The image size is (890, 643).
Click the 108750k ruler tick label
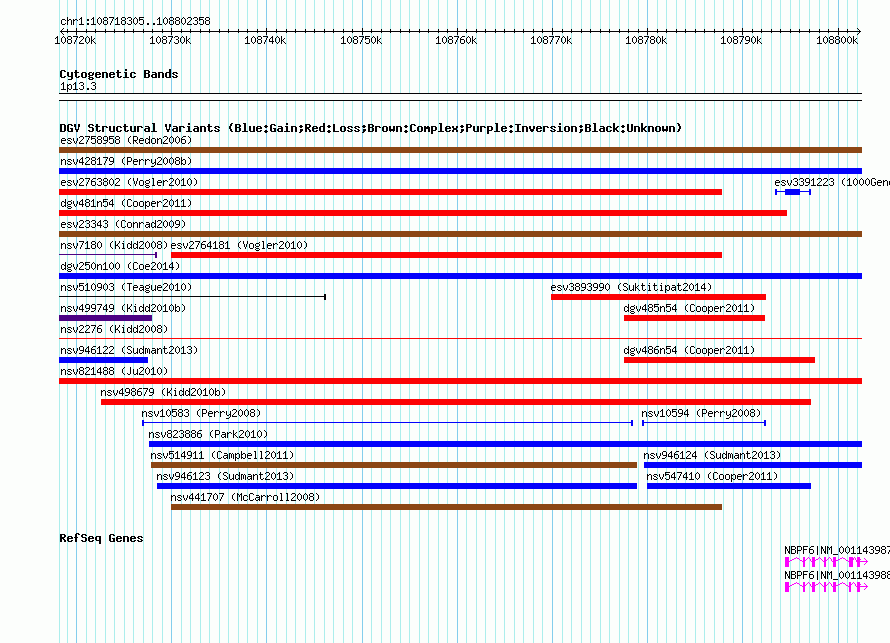(361, 40)
